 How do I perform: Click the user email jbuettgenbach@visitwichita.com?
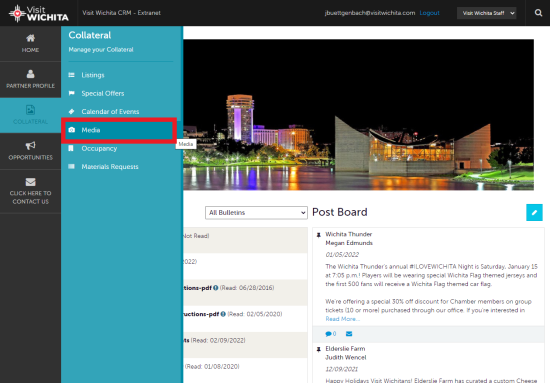370,13
